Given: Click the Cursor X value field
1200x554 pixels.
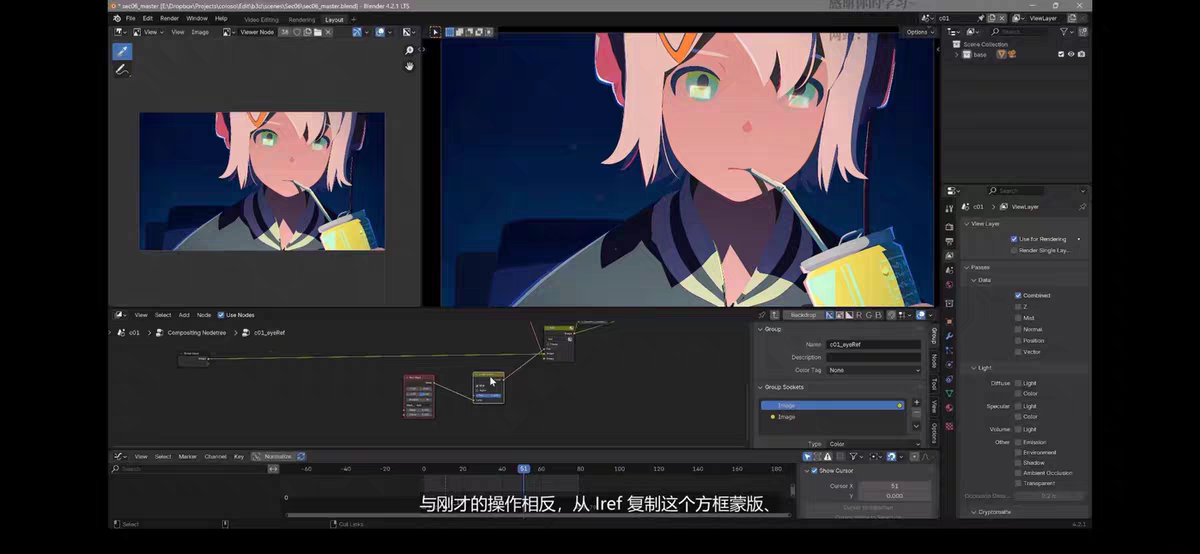Looking at the screenshot, I should pos(895,486).
